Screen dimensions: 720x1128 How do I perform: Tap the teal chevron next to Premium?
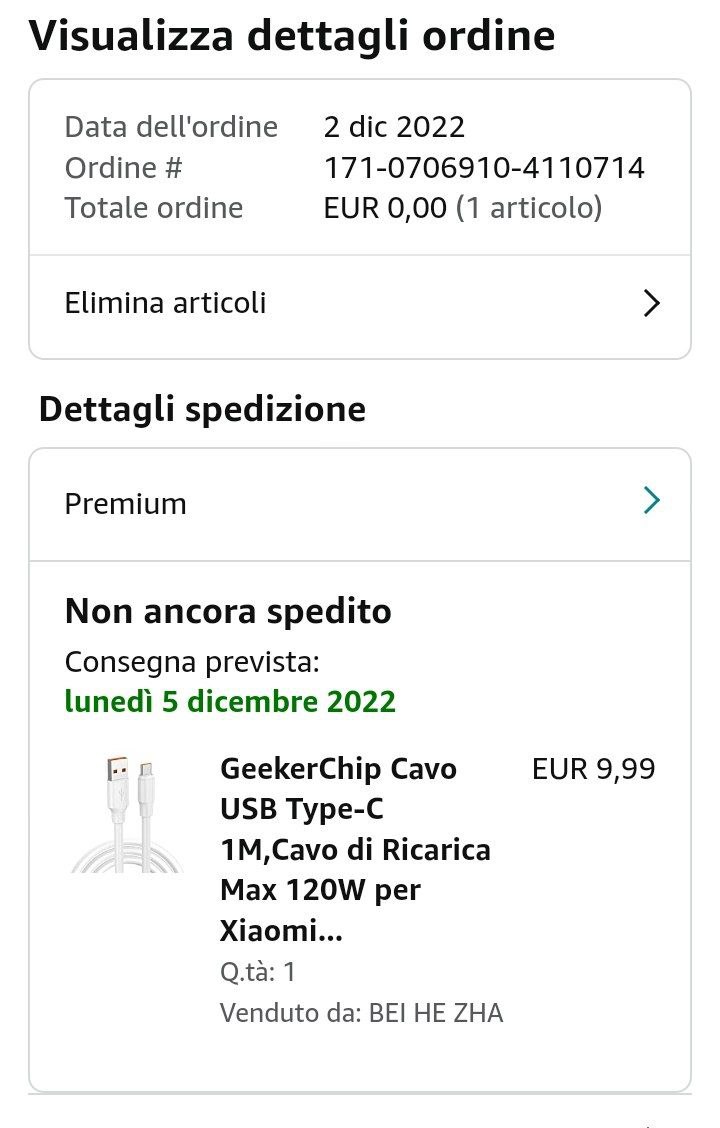coord(652,501)
